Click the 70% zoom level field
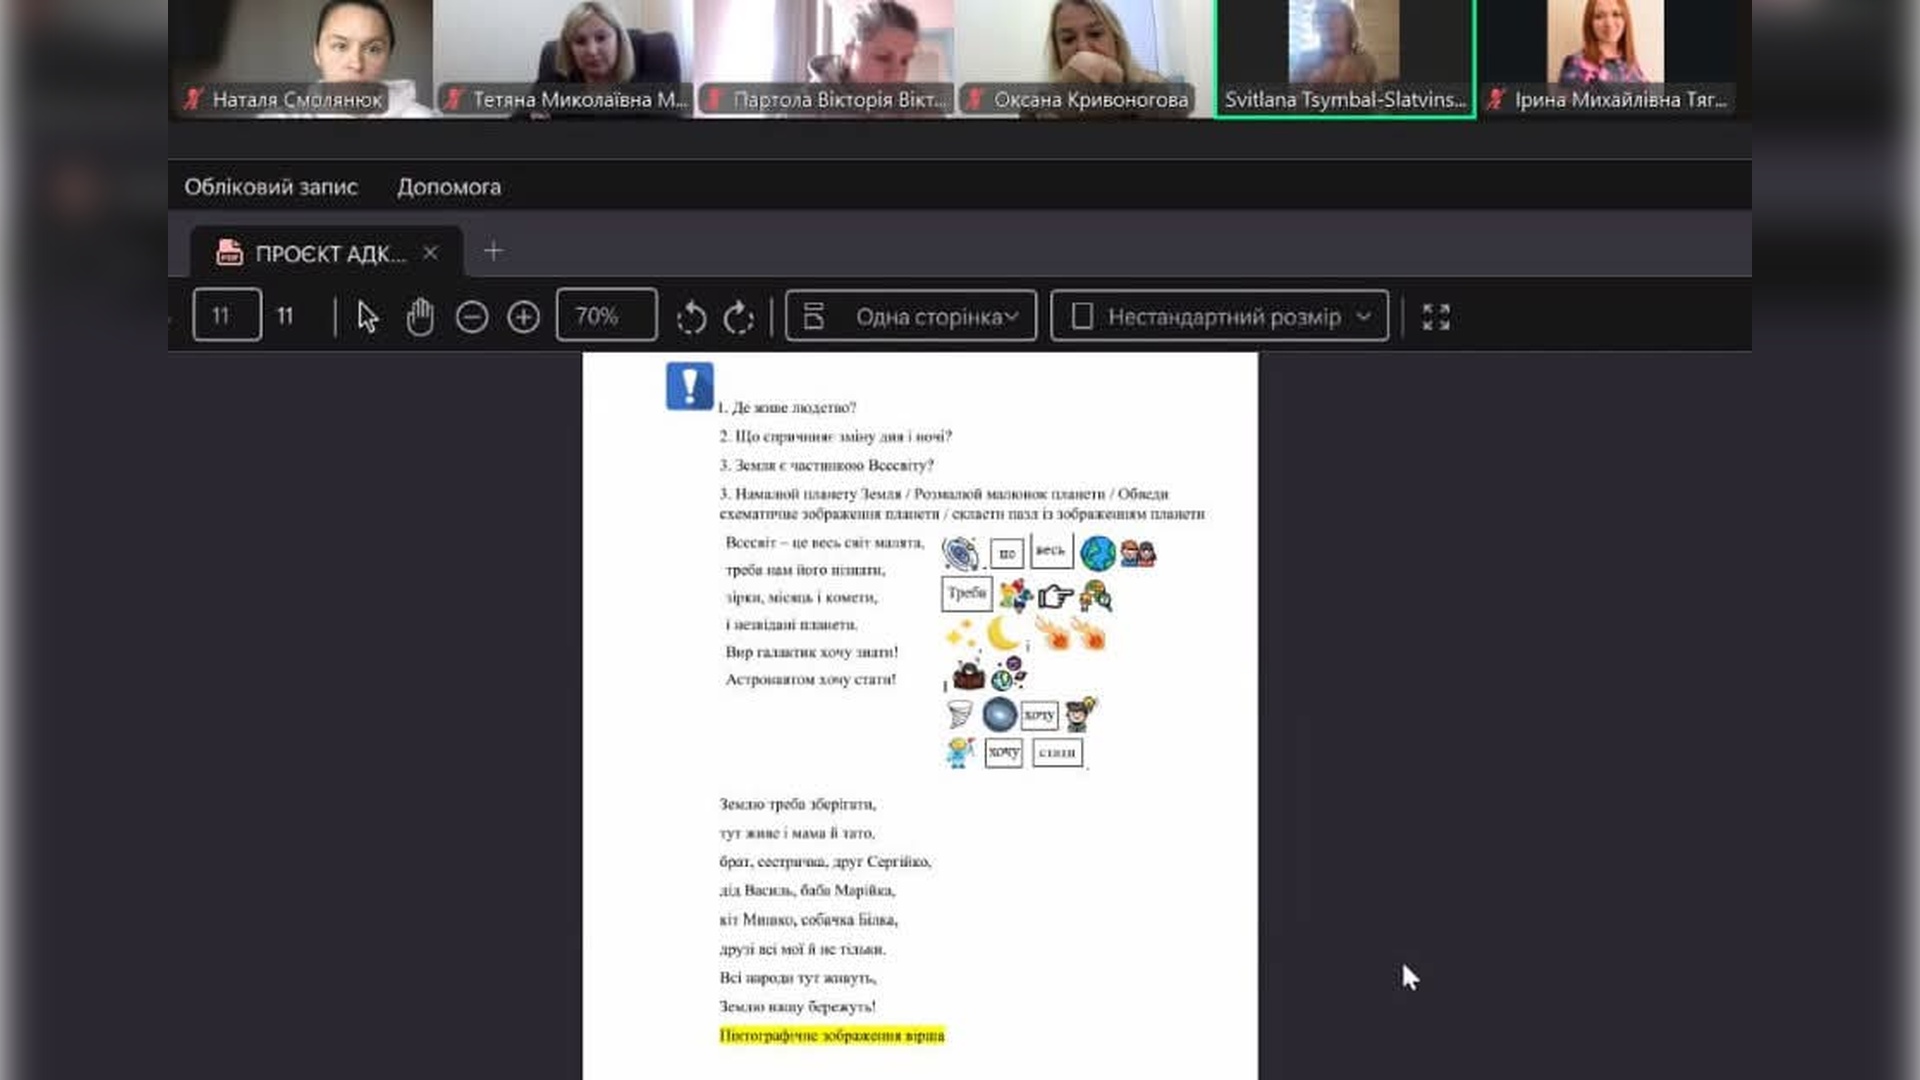 pyautogui.click(x=606, y=316)
